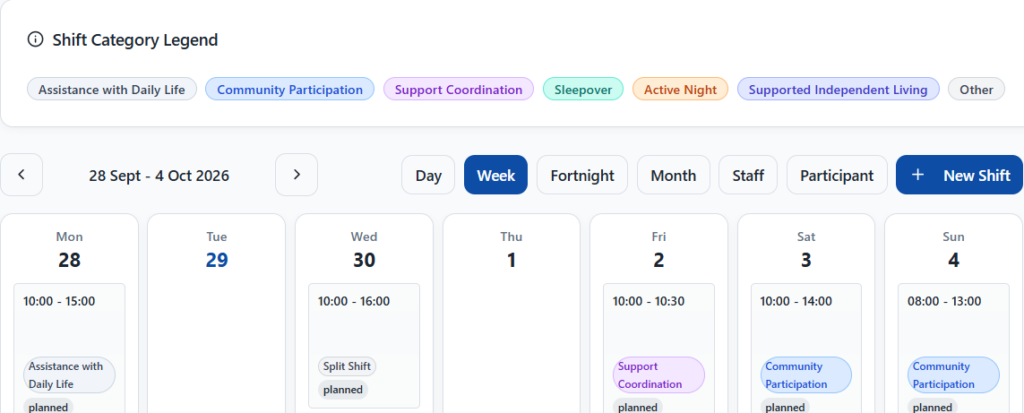The height and width of the screenshot is (413, 1024).
Task: Click the plus icon in New Shift
Action: pos(918,174)
